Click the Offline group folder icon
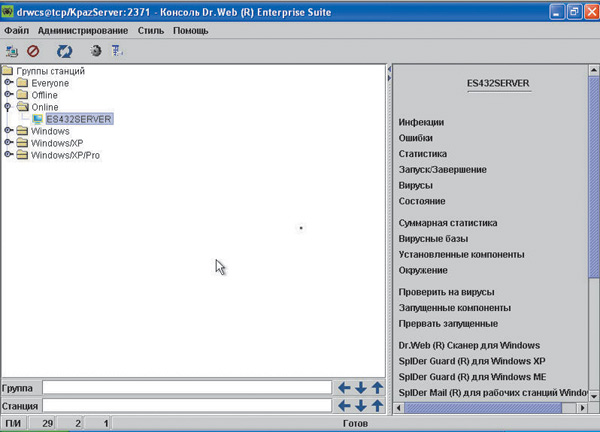The height and width of the screenshot is (432, 600). pyautogui.click(x=23, y=95)
